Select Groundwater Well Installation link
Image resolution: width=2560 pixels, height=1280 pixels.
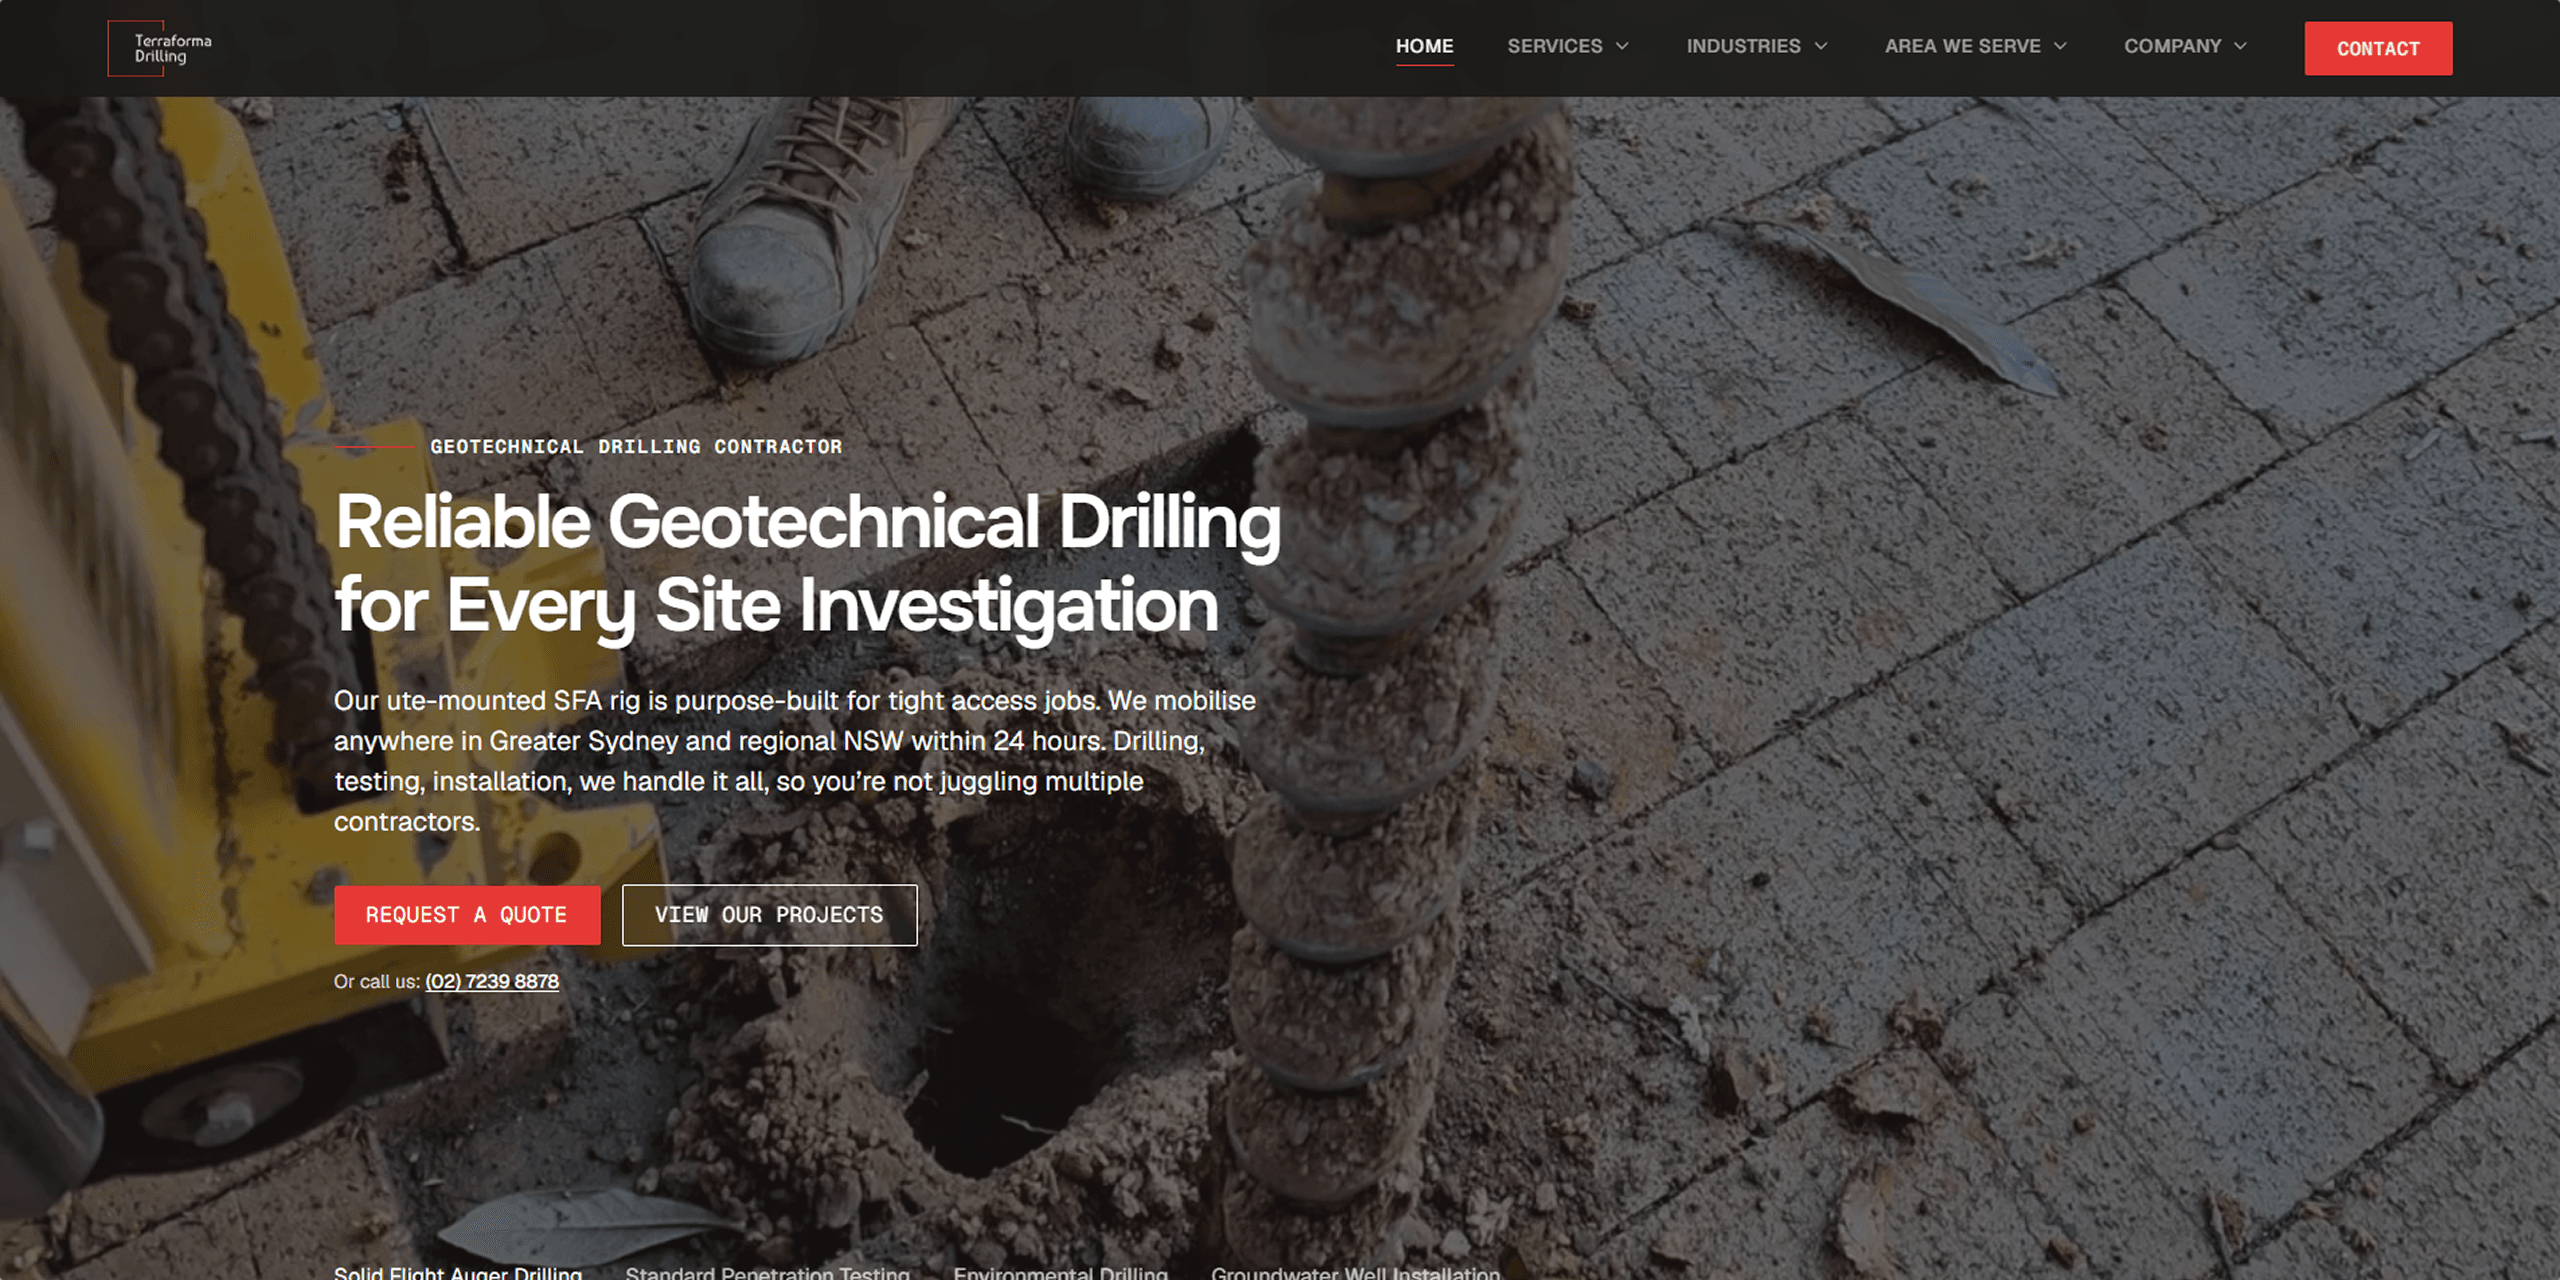pos(1355,1272)
